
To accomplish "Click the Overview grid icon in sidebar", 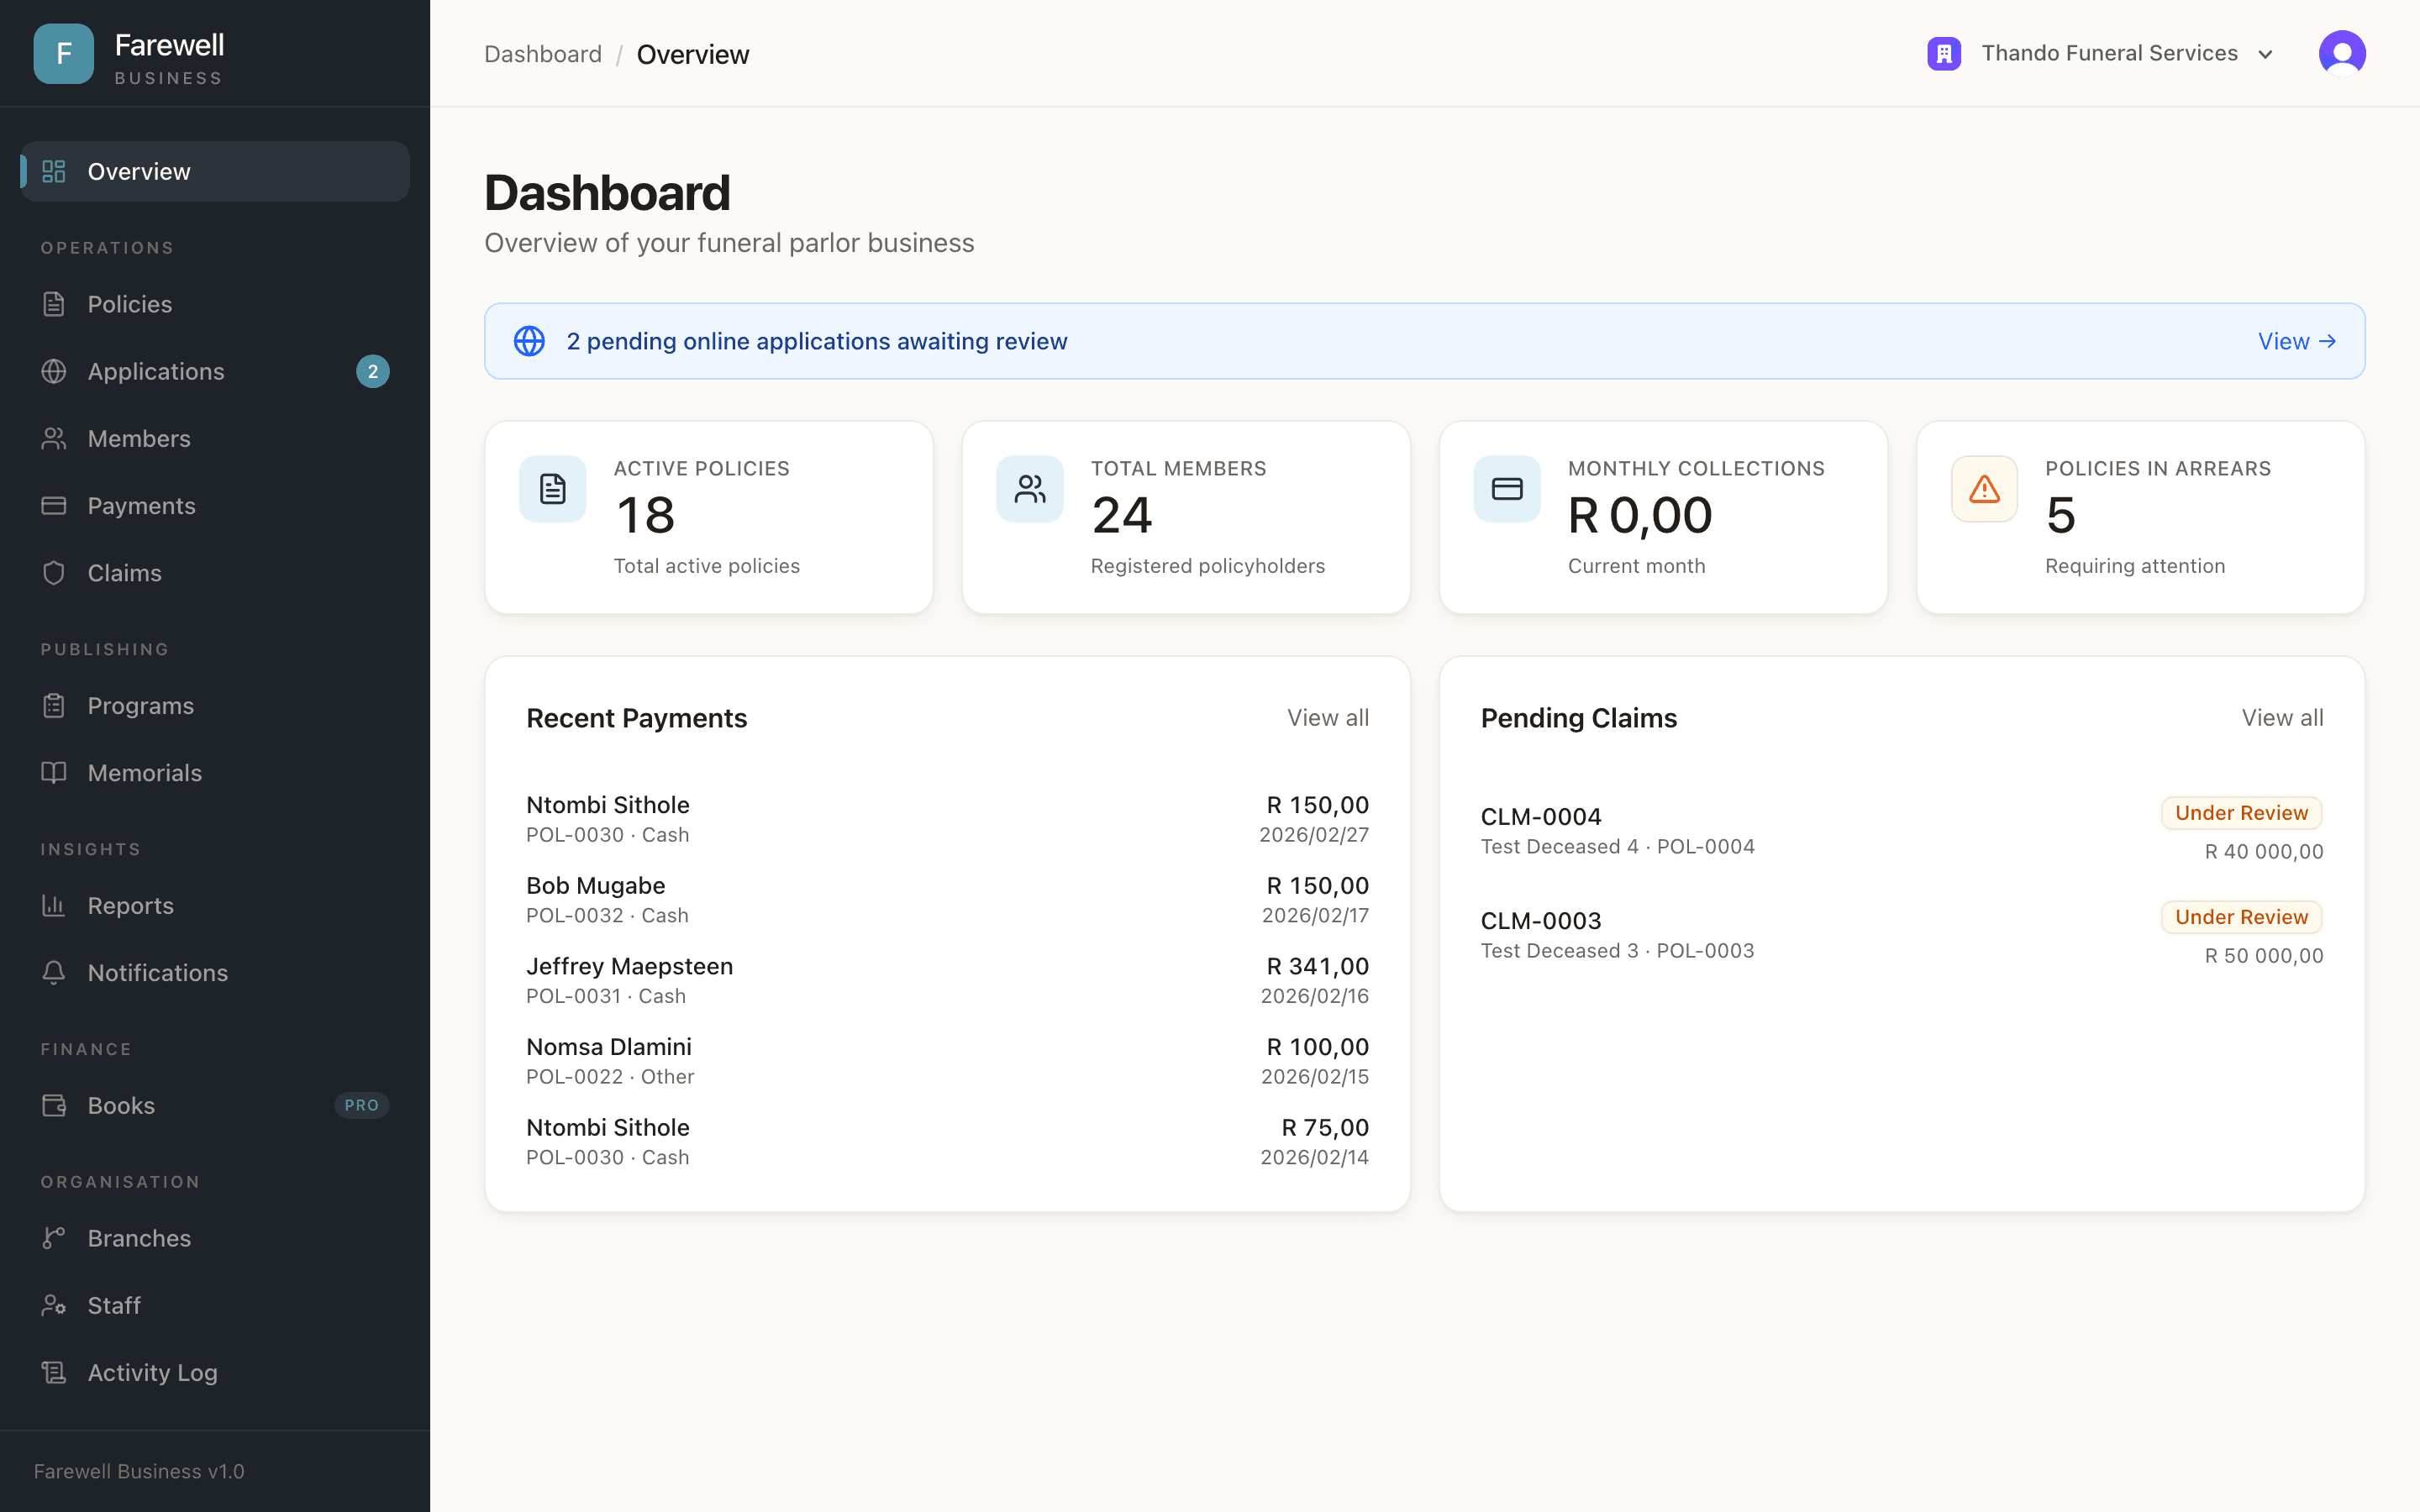I will (x=54, y=172).
